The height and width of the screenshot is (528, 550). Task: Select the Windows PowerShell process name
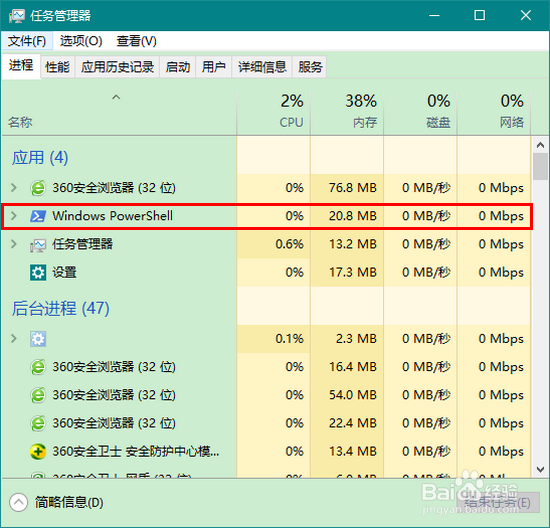click(x=112, y=216)
